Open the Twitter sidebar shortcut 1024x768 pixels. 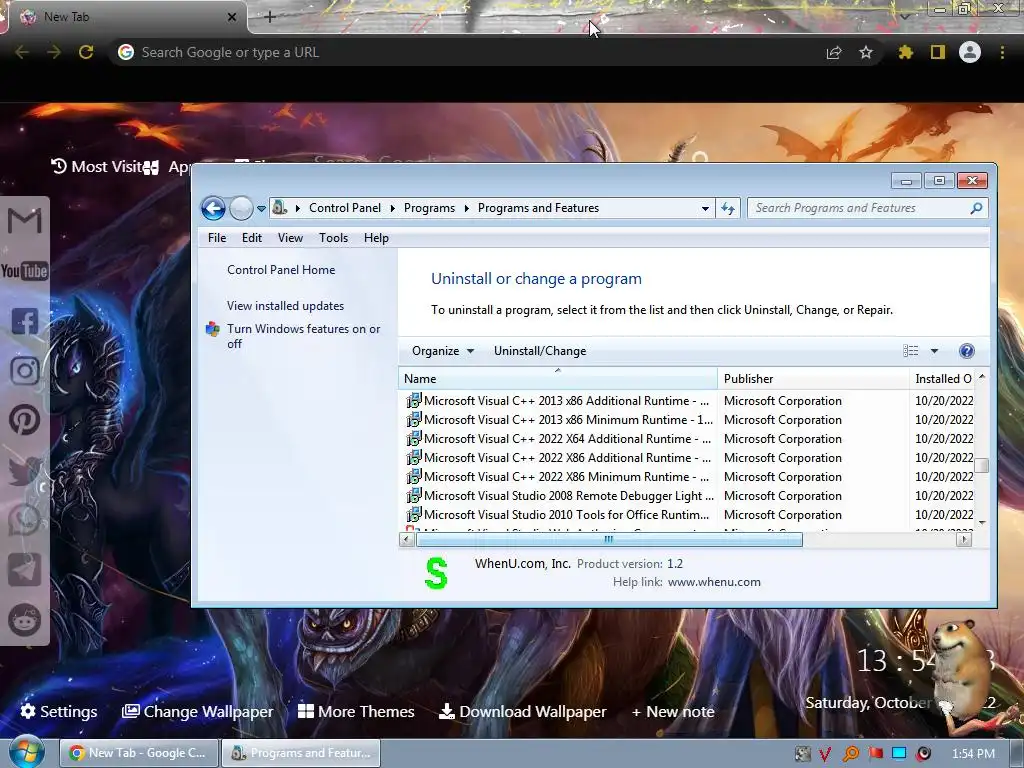(x=25, y=470)
